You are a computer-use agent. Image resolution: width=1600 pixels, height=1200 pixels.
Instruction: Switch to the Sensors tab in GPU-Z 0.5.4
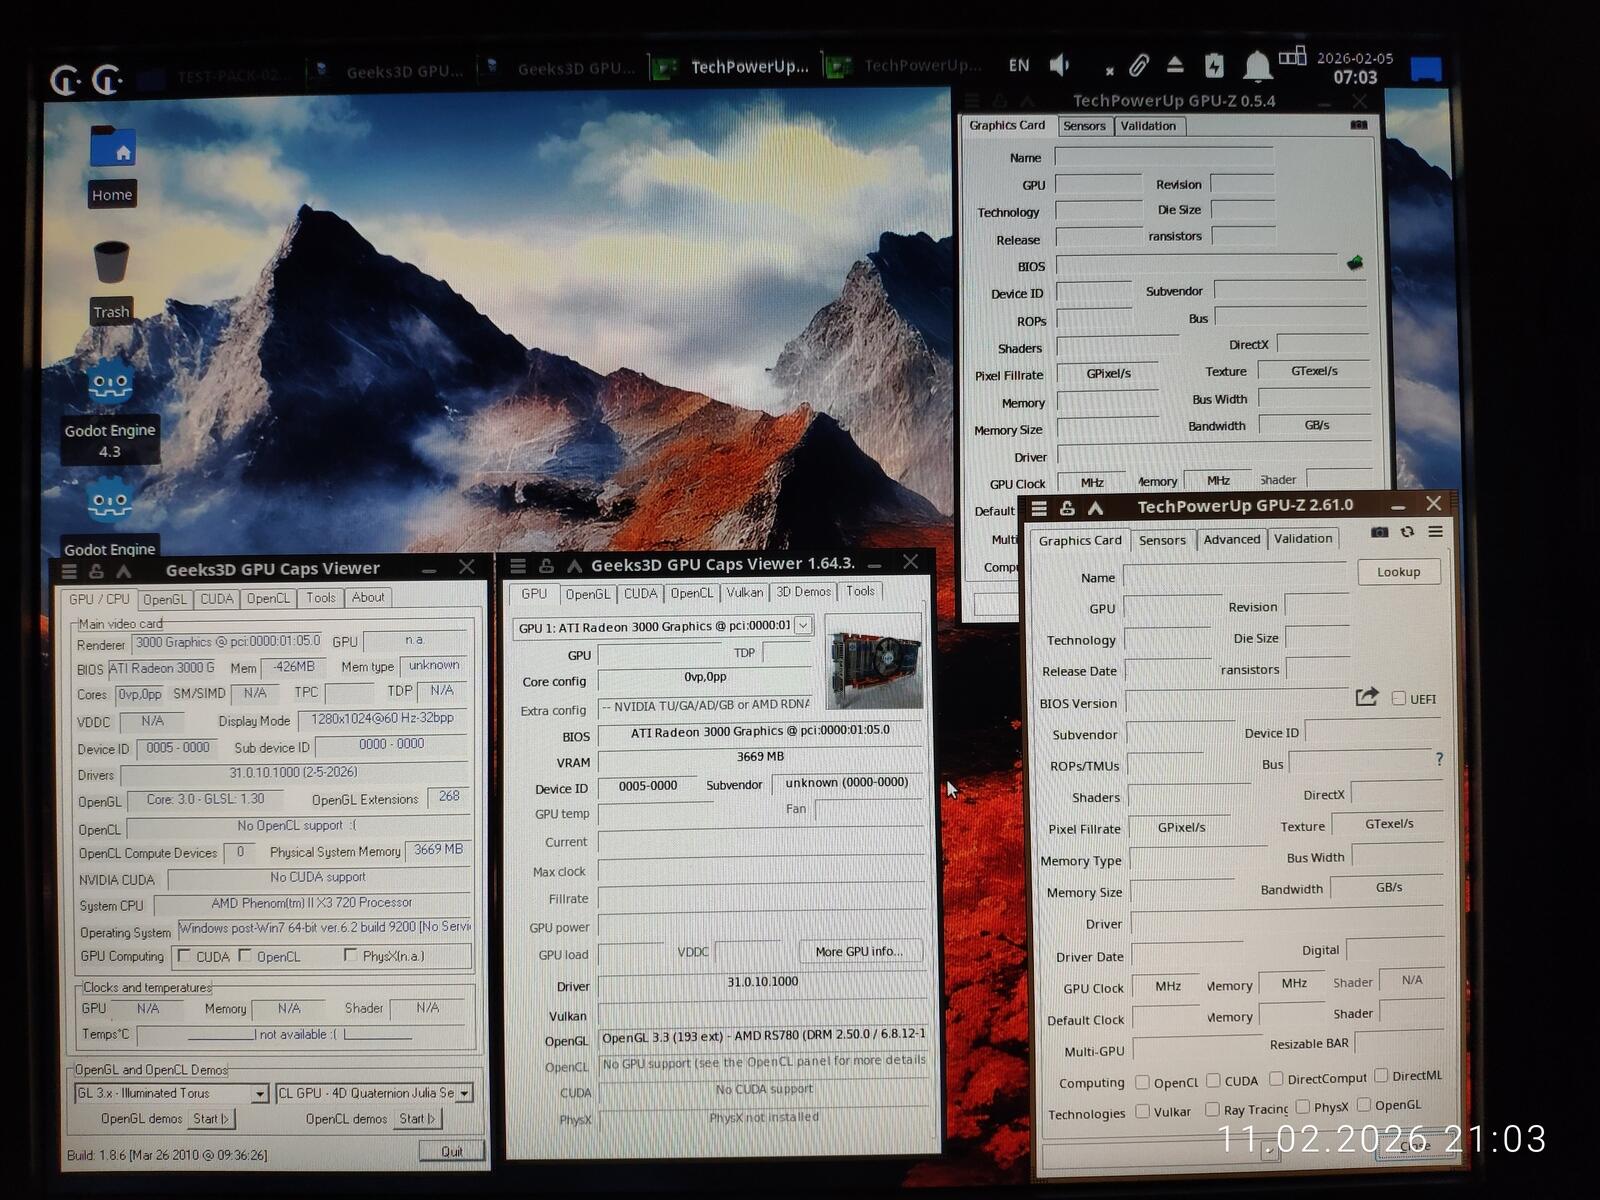pyautogui.click(x=1084, y=126)
